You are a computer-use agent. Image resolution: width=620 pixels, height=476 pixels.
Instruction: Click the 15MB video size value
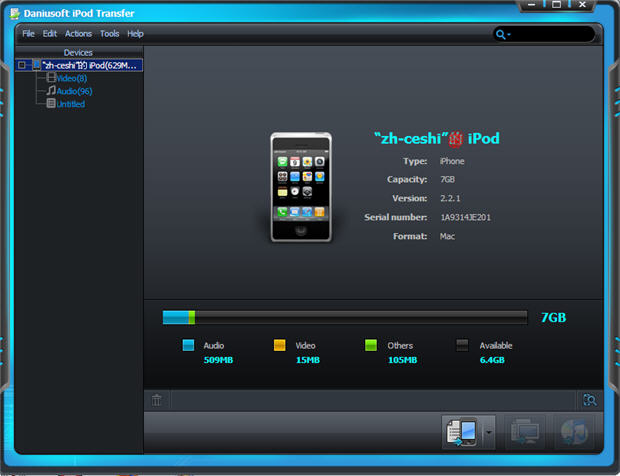point(308,360)
